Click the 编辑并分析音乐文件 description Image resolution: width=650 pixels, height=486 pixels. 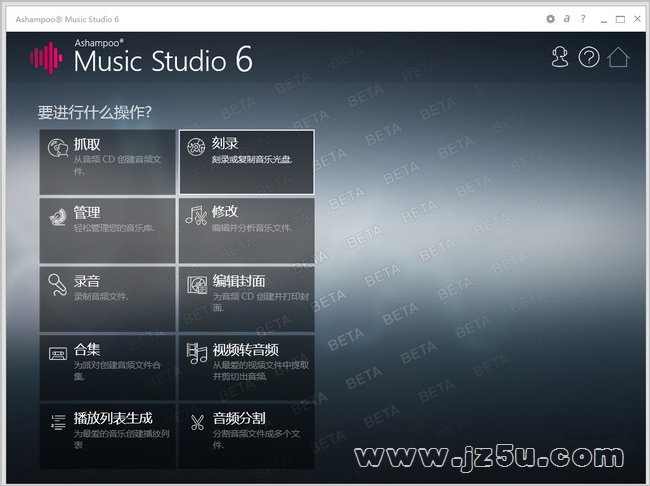252,228
